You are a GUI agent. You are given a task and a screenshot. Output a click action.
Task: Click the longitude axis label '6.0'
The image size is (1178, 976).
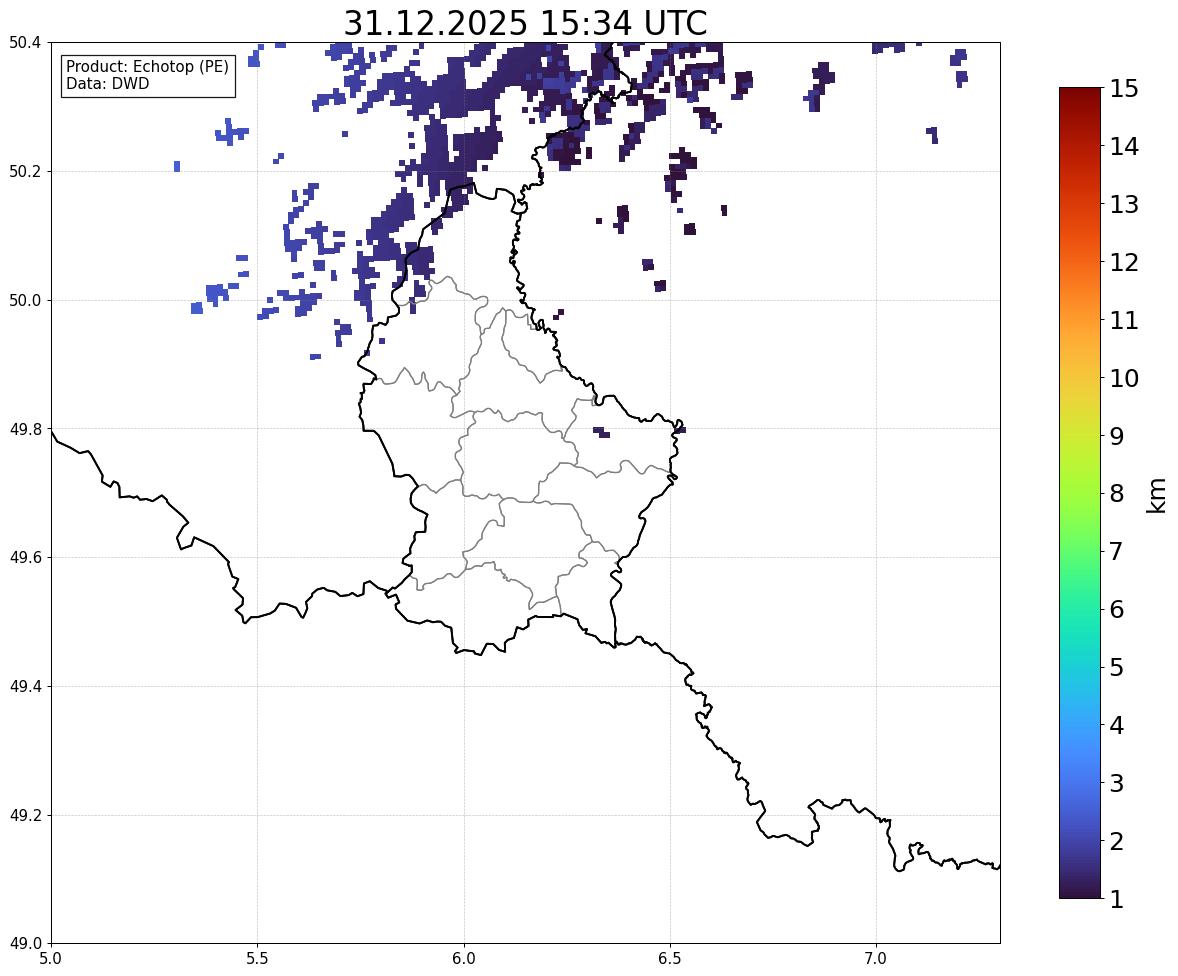click(464, 959)
